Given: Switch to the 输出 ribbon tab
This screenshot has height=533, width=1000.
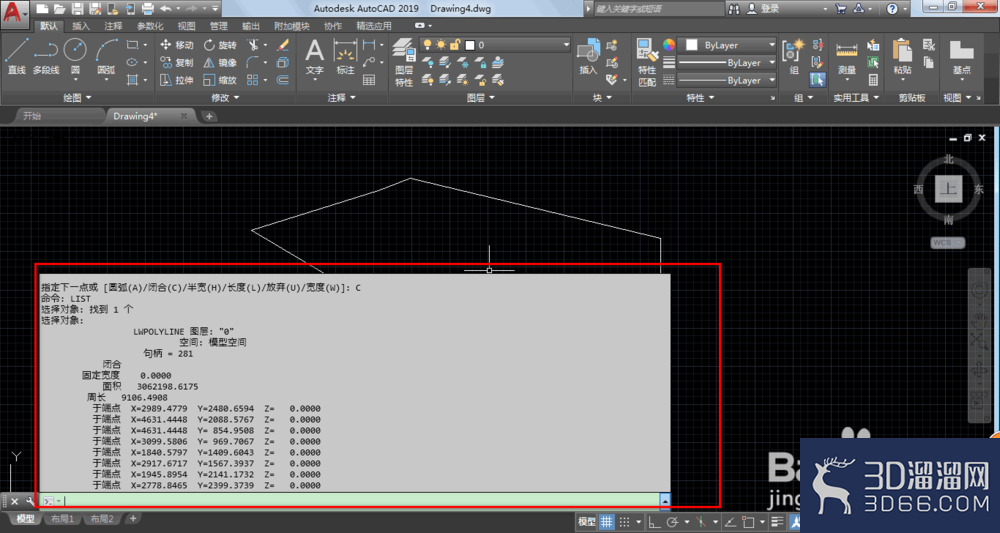Looking at the screenshot, I should pyautogui.click(x=251, y=26).
